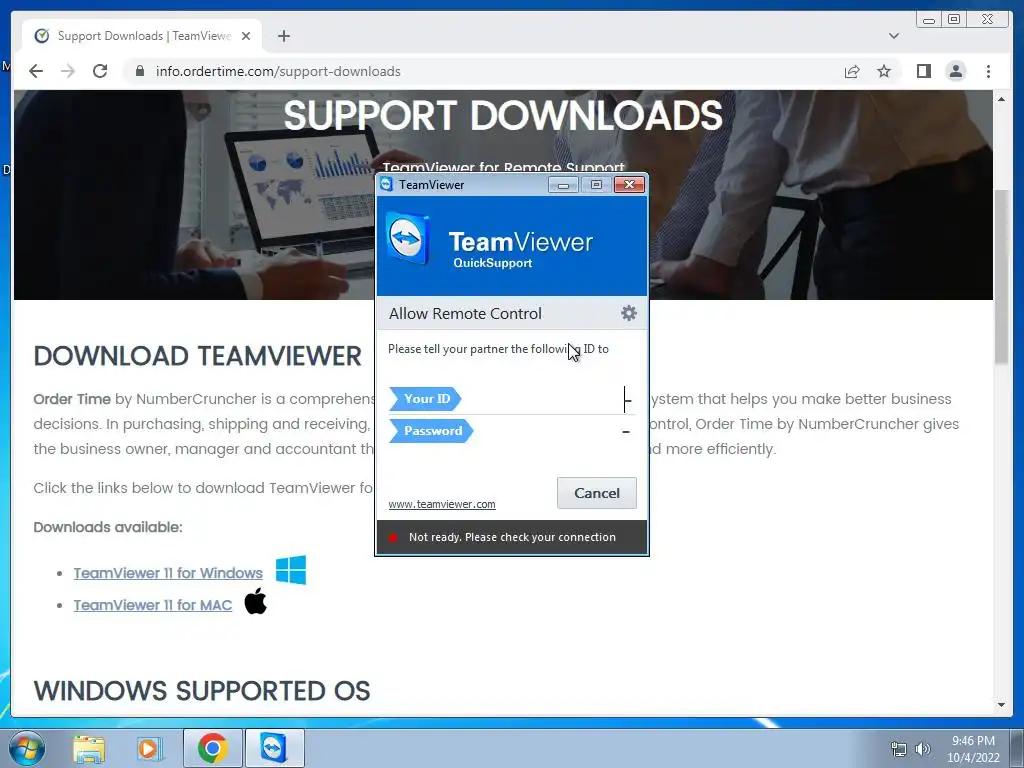1024x768 pixels.
Task: Minimize the TeamViewer window
Action: click(563, 185)
